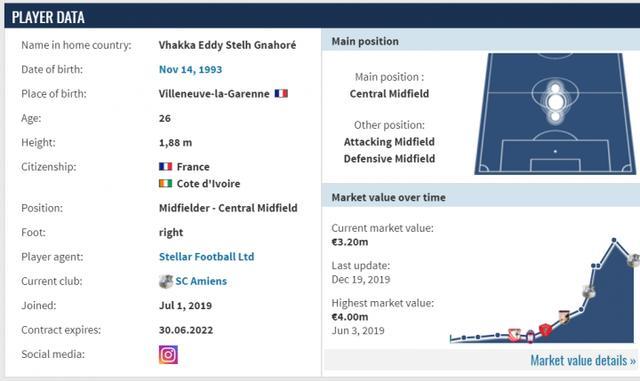Click the red-white striped club crest on chart
This screenshot has width=640, height=381.
point(514,335)
